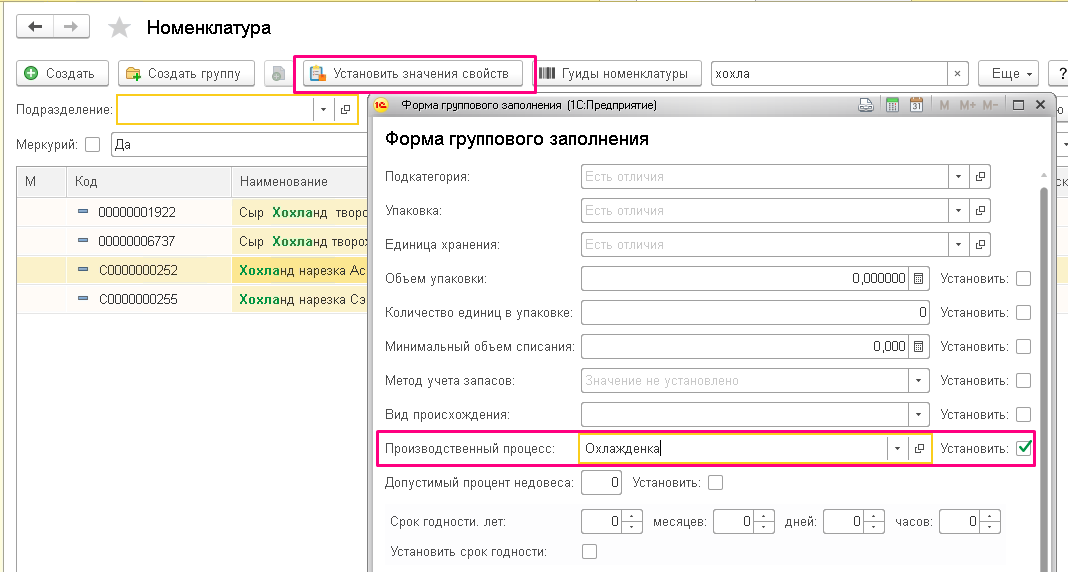The height and width of the screenshot is (572, 1068).
Task: Click the Хохланд нарезка Сэ item name
Action: 302,299
